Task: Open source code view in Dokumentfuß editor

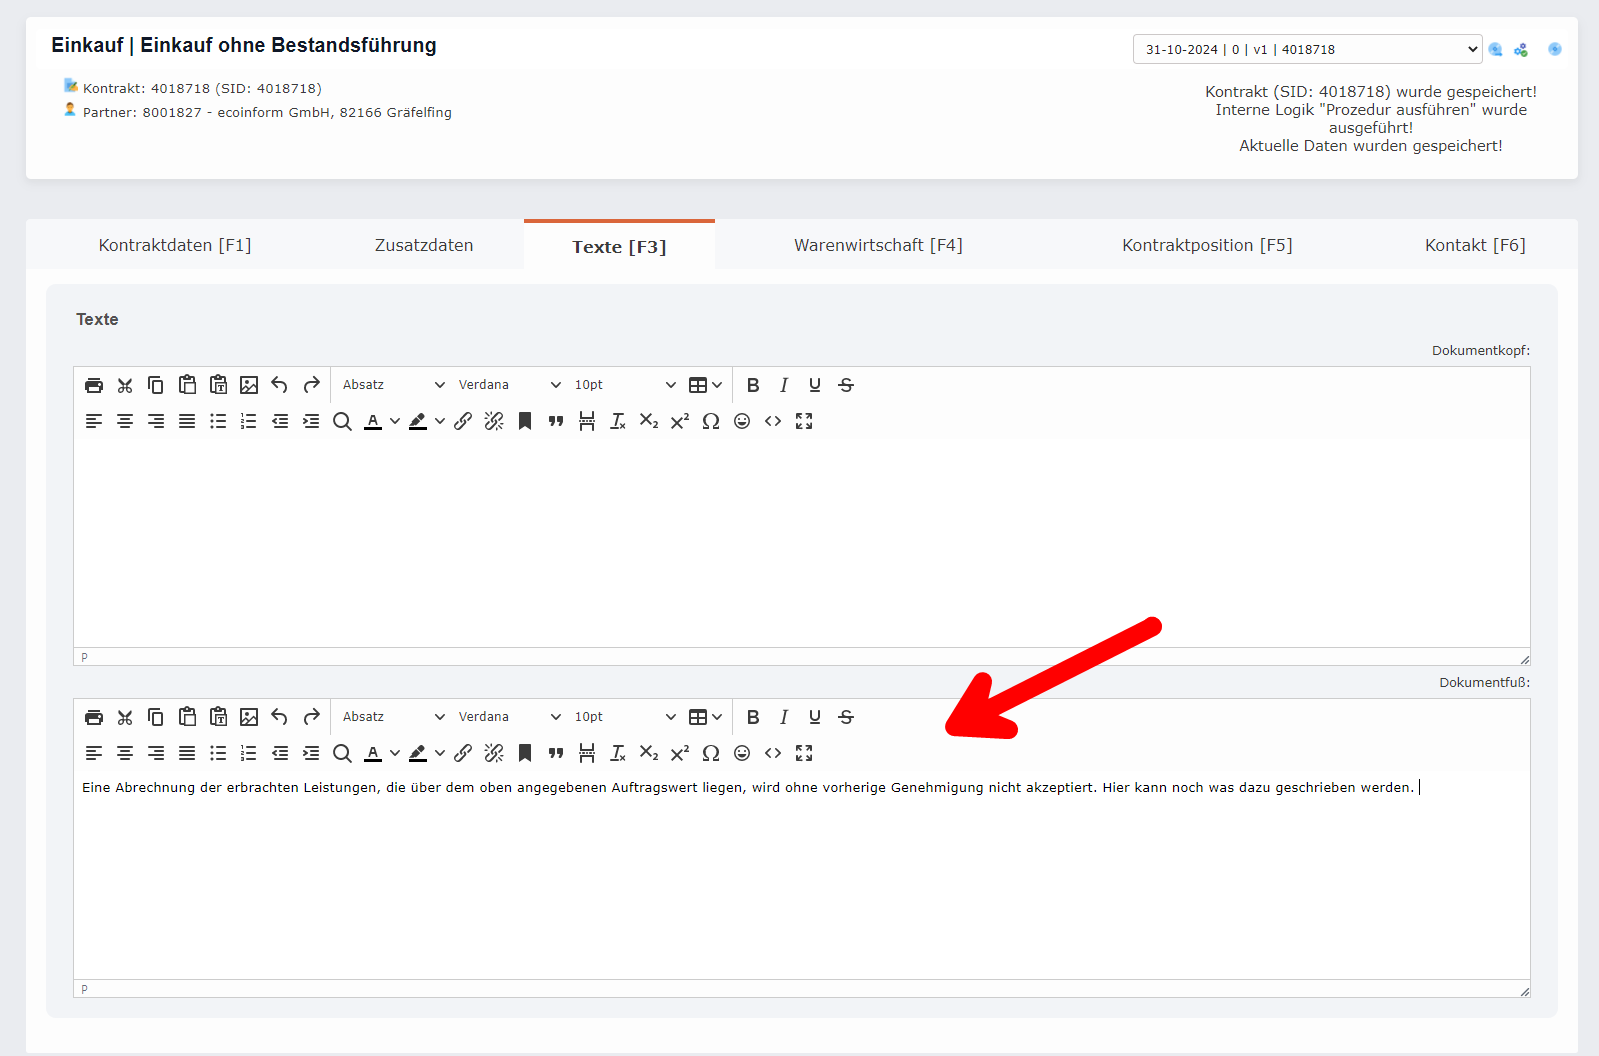Action: pos(773,753)
